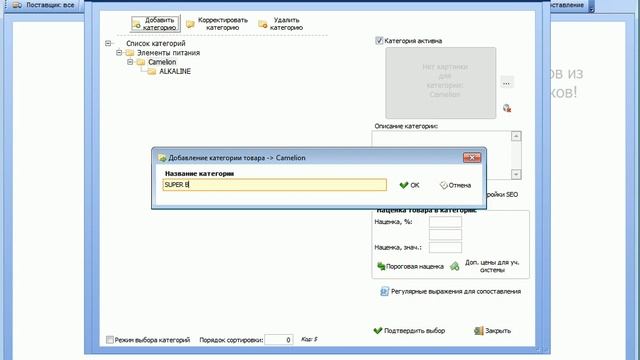Open Регулярные выражения для сопоставления

(x=451, y=291)
